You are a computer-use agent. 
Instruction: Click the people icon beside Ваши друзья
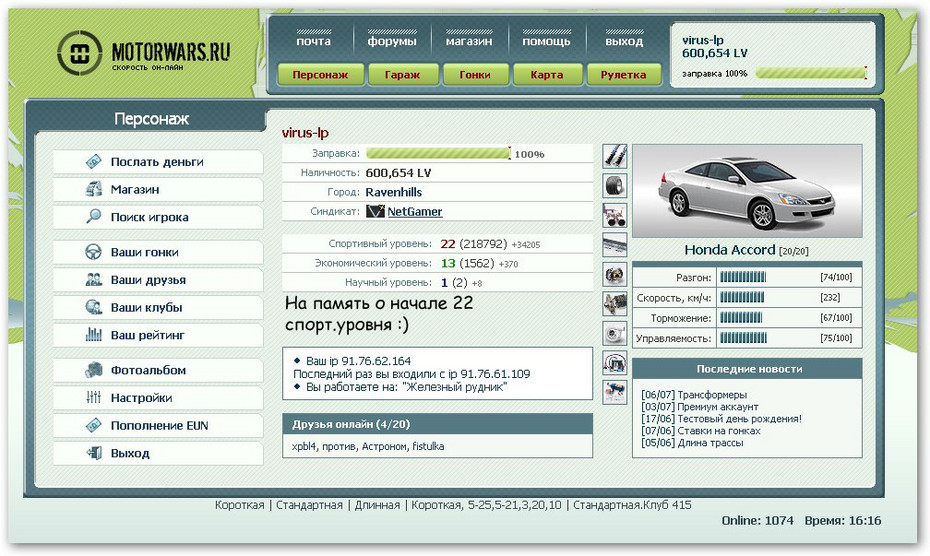[94, 279]
